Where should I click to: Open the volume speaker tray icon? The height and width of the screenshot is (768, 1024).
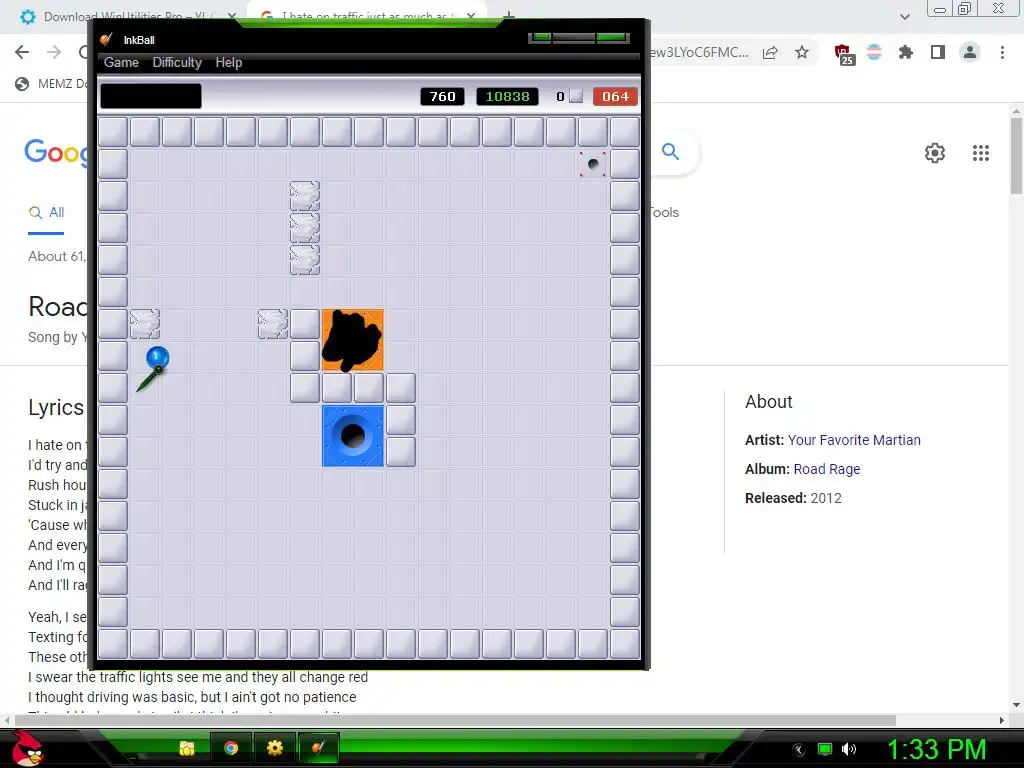point(849,749)
